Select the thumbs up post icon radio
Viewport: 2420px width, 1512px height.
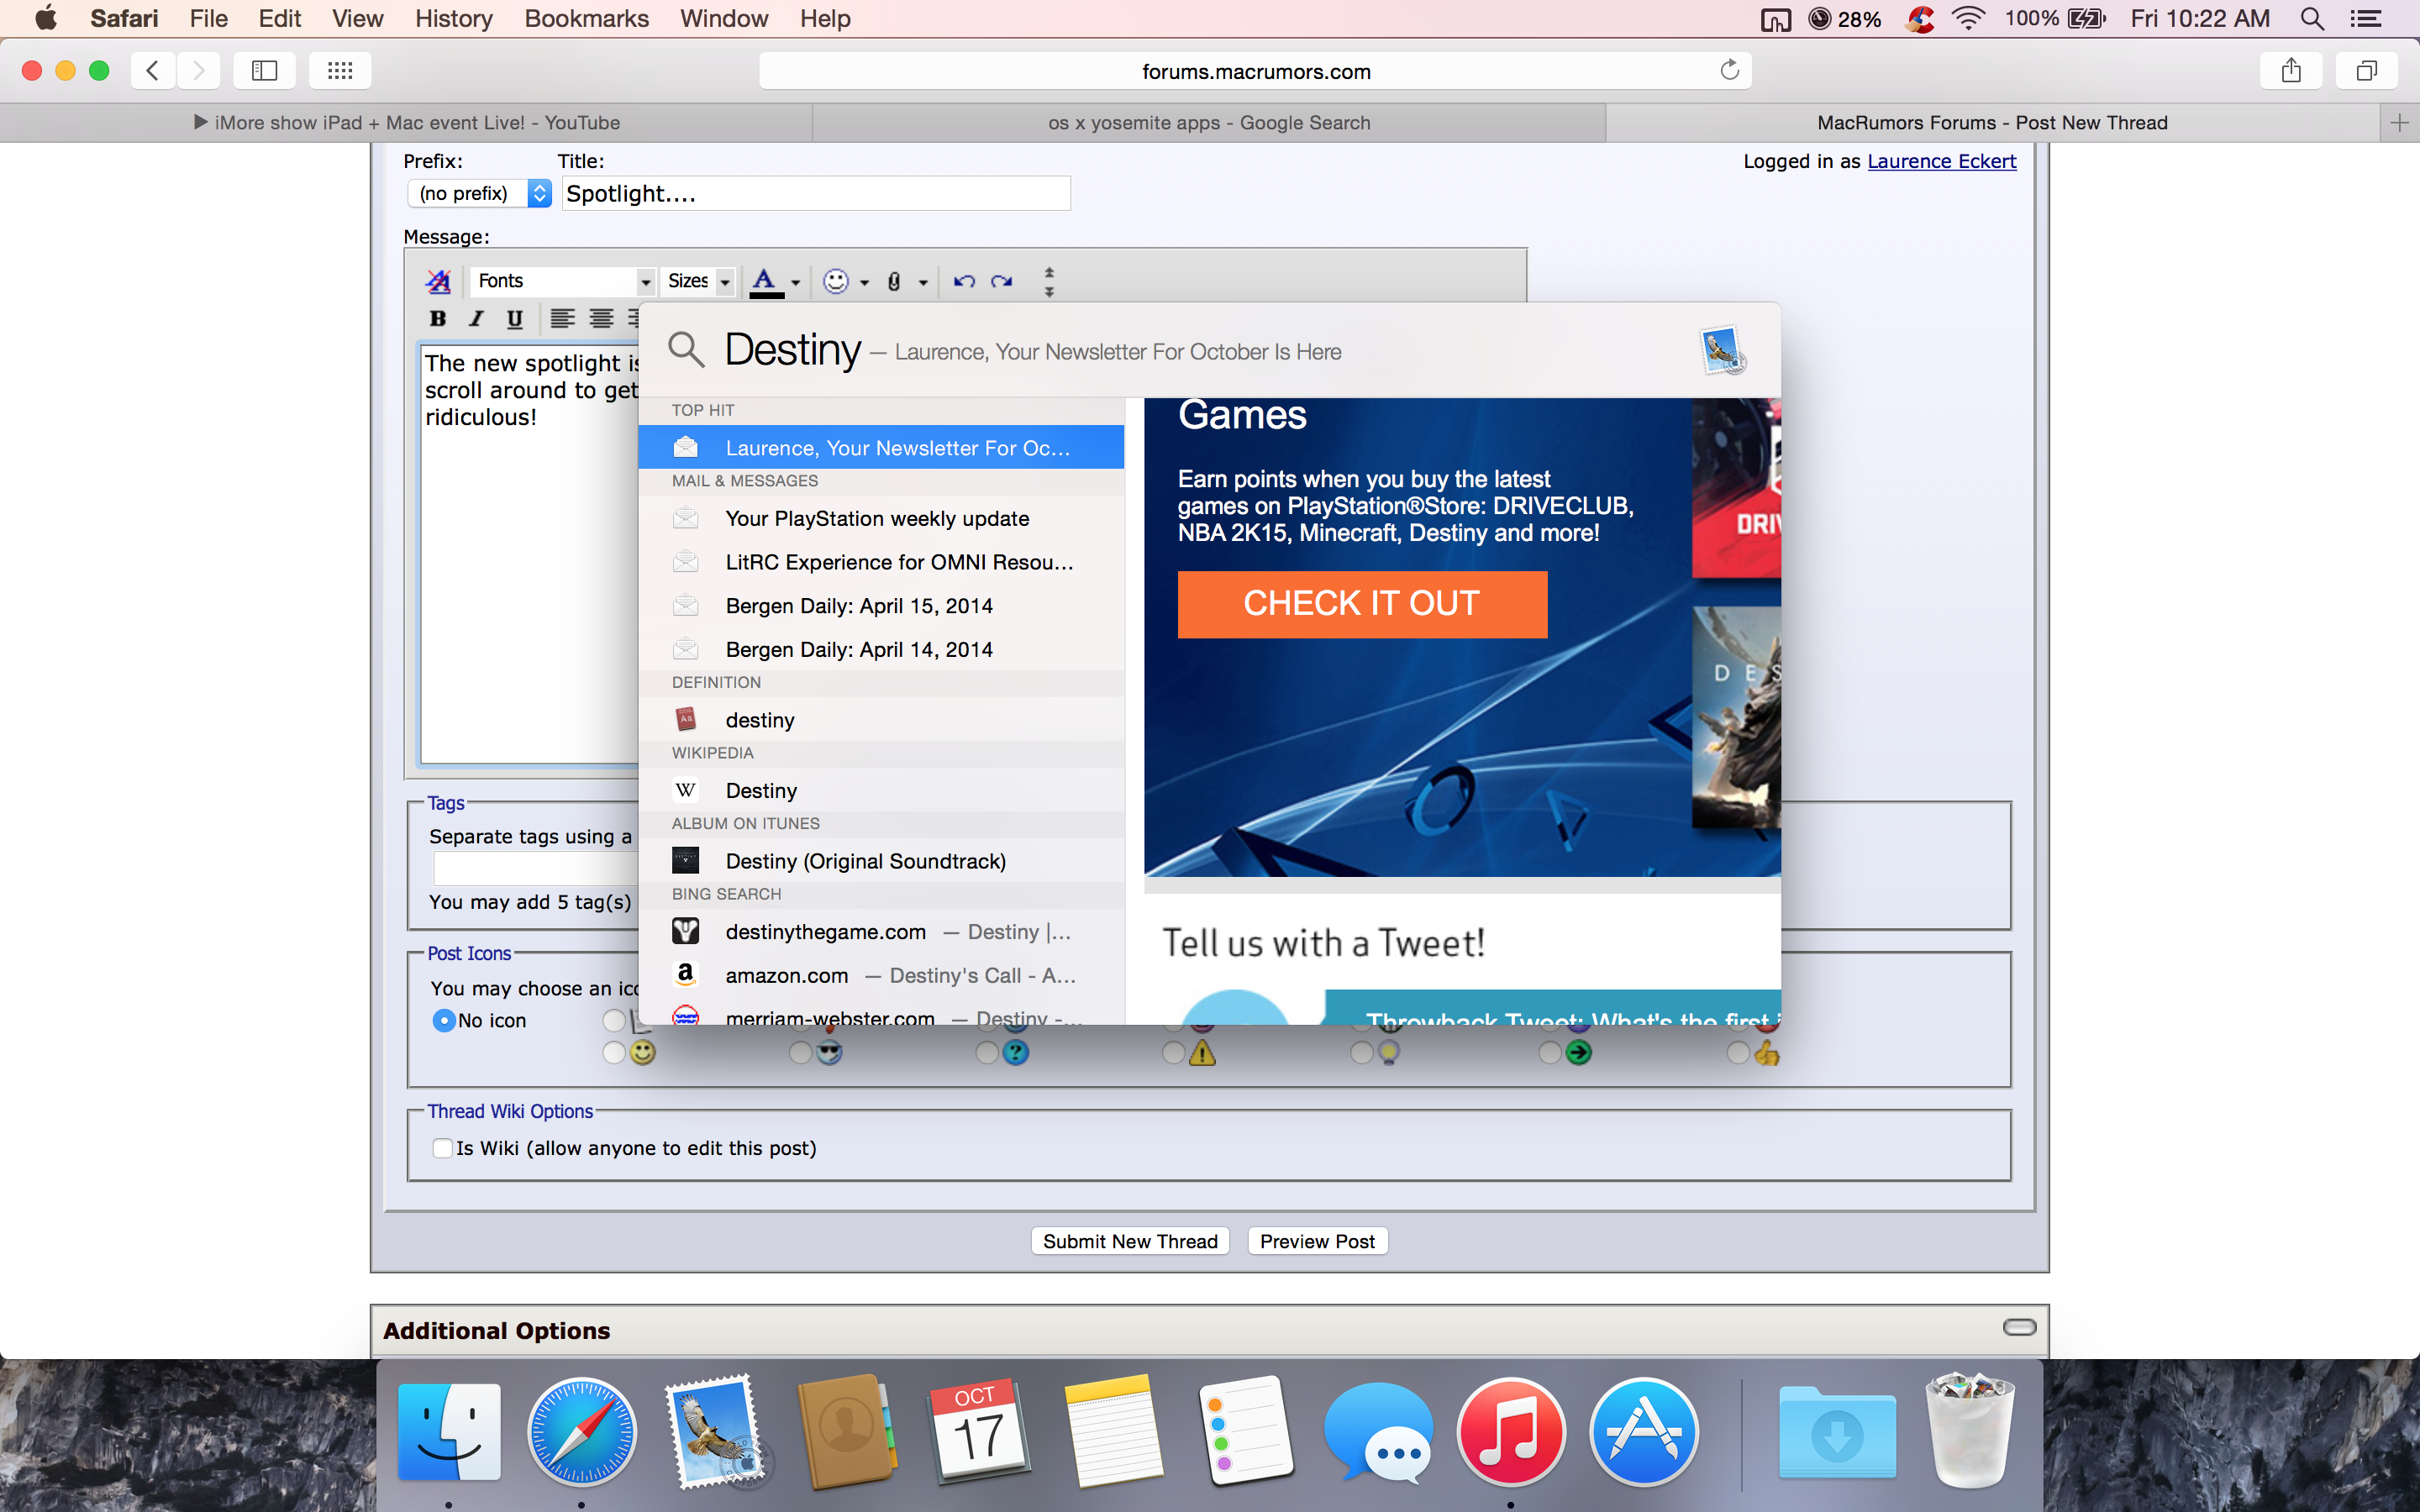point(1738,1053)
